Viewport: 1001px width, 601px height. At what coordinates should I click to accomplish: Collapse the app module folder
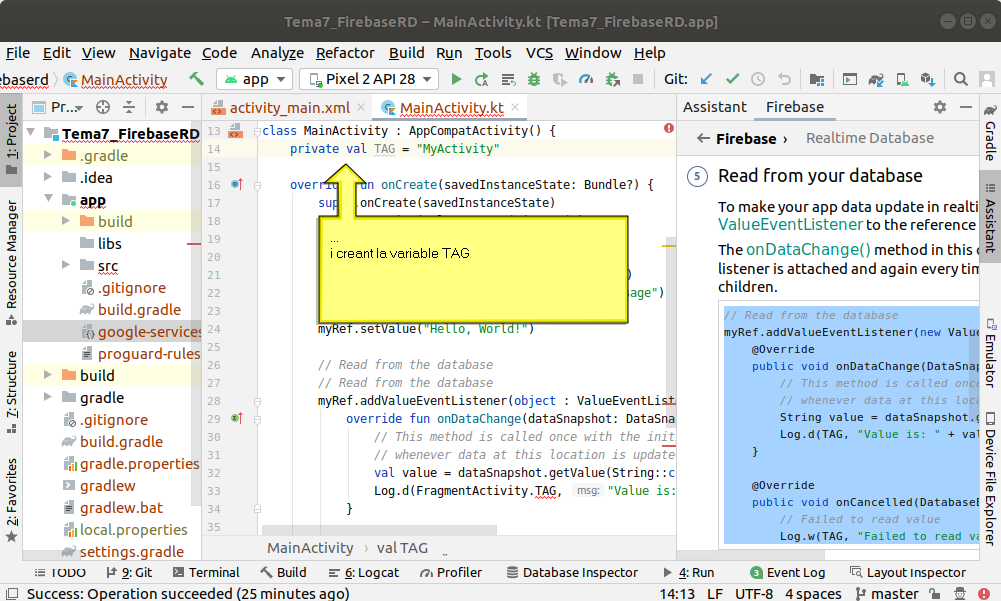(49, 199)
